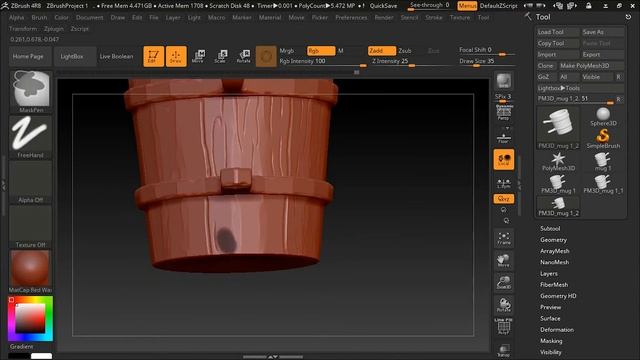Expand the NanoMesh section
The width and height of the screenshot is (640, 360).
[554, 262]
